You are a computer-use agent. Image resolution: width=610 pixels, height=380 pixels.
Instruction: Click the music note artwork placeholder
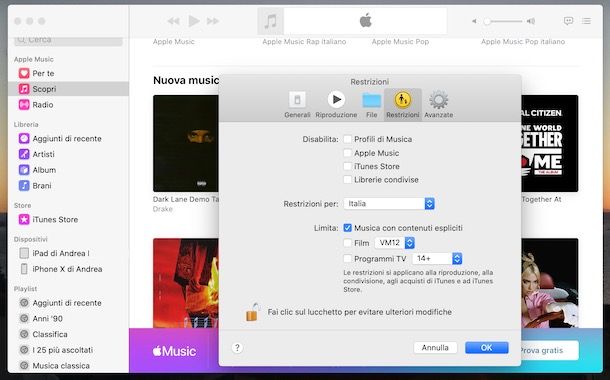(270, 21)
